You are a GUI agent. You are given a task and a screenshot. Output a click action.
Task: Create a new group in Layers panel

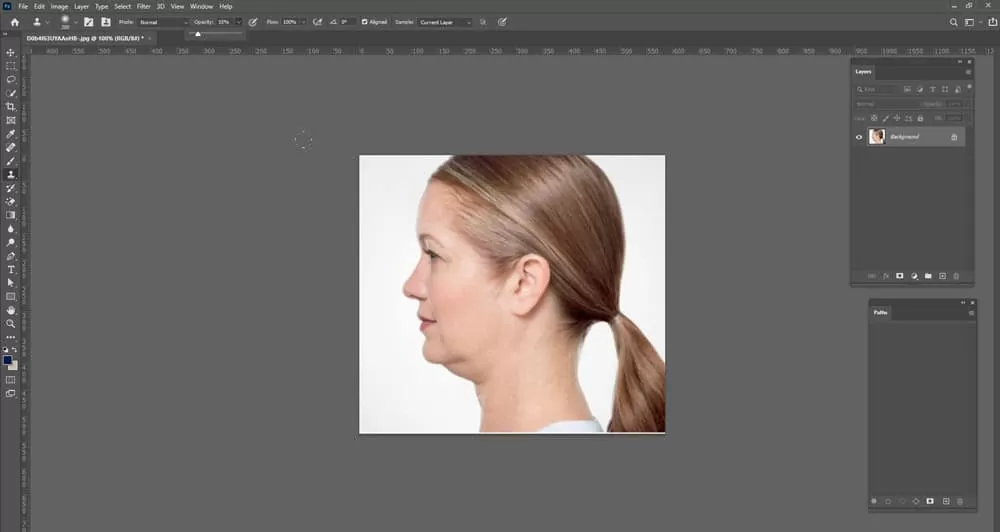928,276
